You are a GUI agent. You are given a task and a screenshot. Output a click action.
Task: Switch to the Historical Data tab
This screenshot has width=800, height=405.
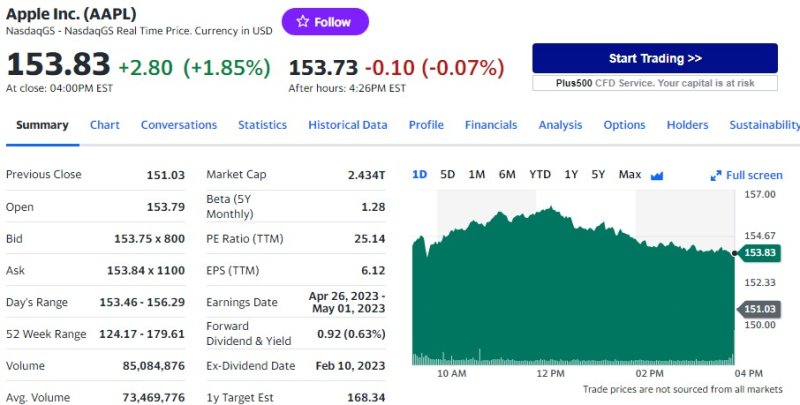click(347, 125)
